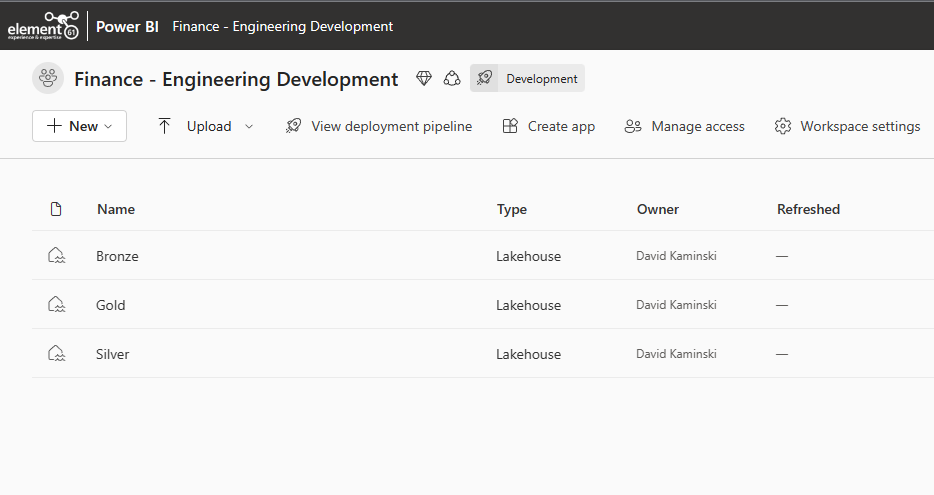Open Manage access
The image size is (934, 495).
698,126
